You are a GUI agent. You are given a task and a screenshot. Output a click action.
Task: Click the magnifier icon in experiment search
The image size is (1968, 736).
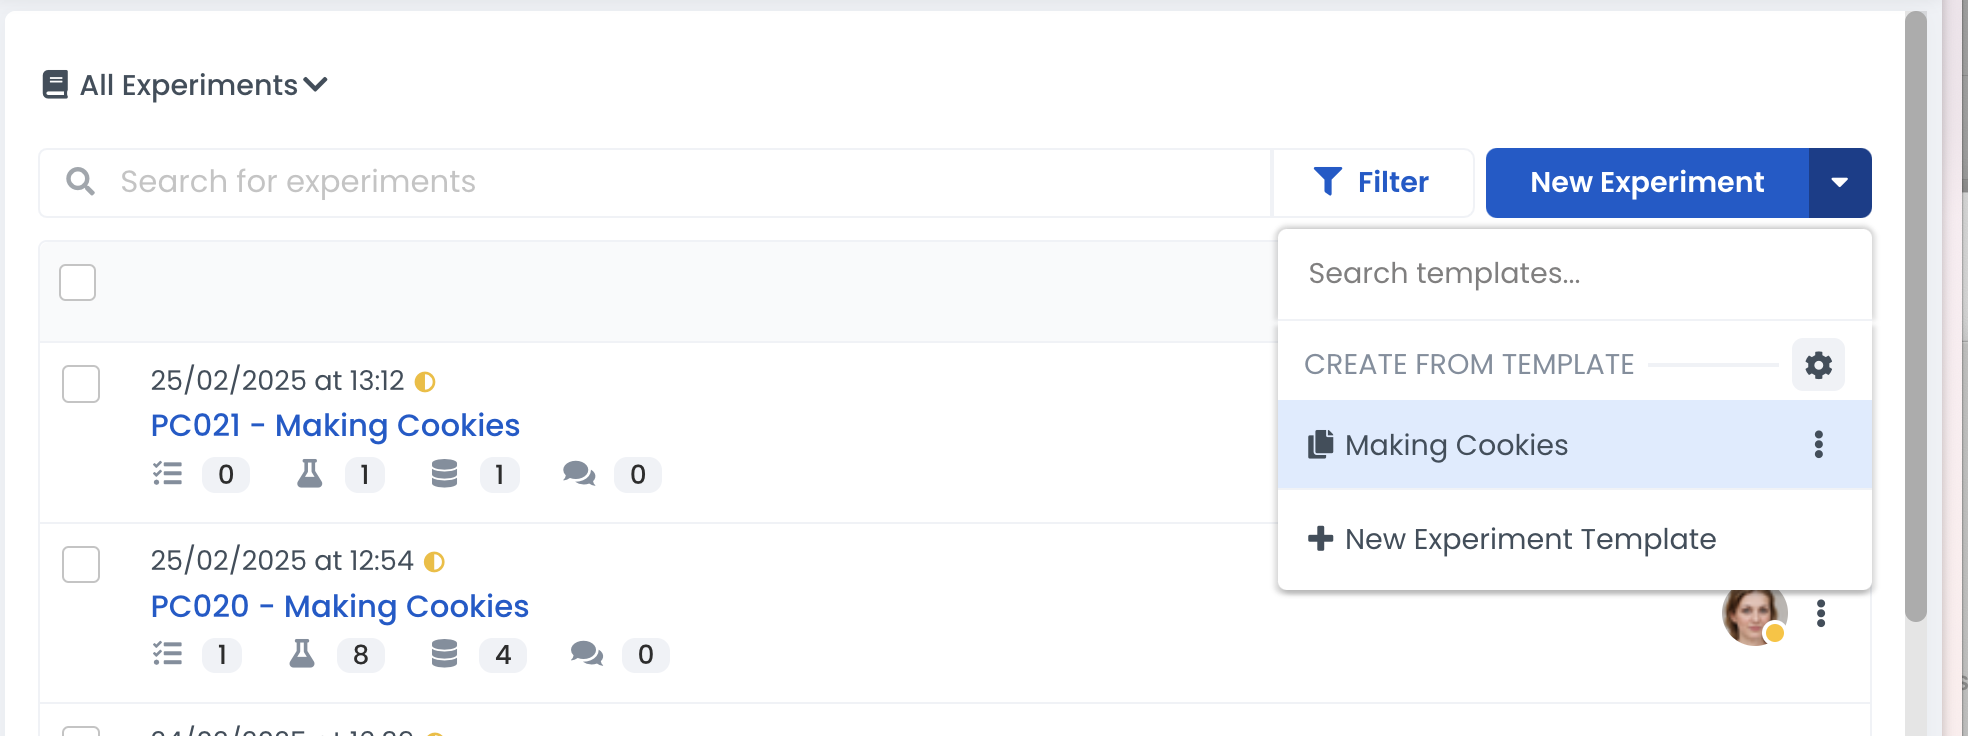click(x=80, y=182)
